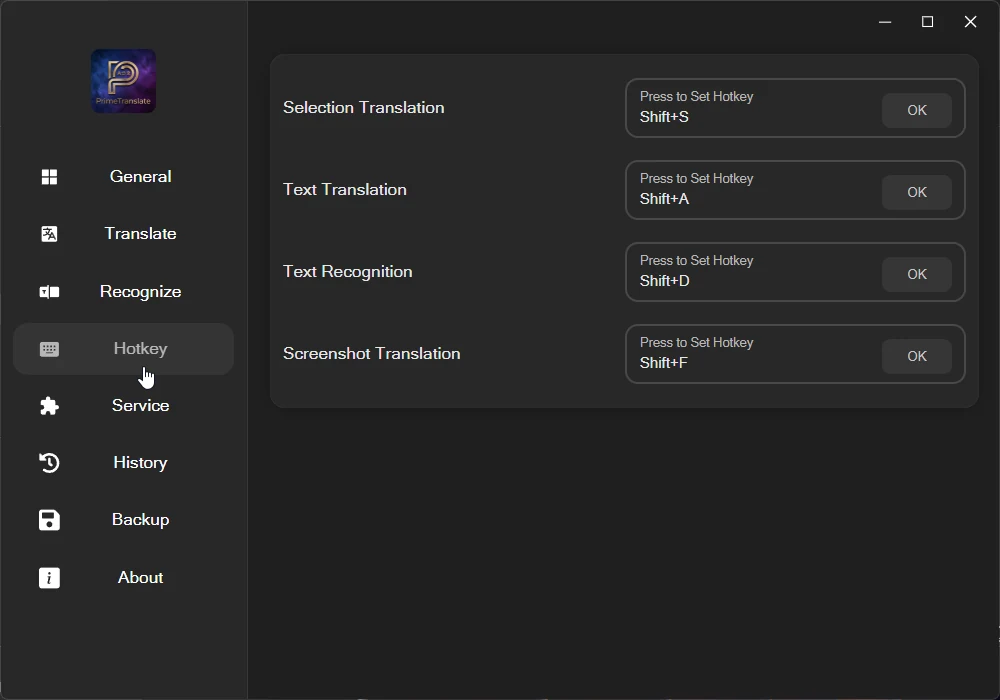Image resolution: width=1000 pixels, height=700 pixels.
Task: Minimize the settings window
Action: point(885,22)
